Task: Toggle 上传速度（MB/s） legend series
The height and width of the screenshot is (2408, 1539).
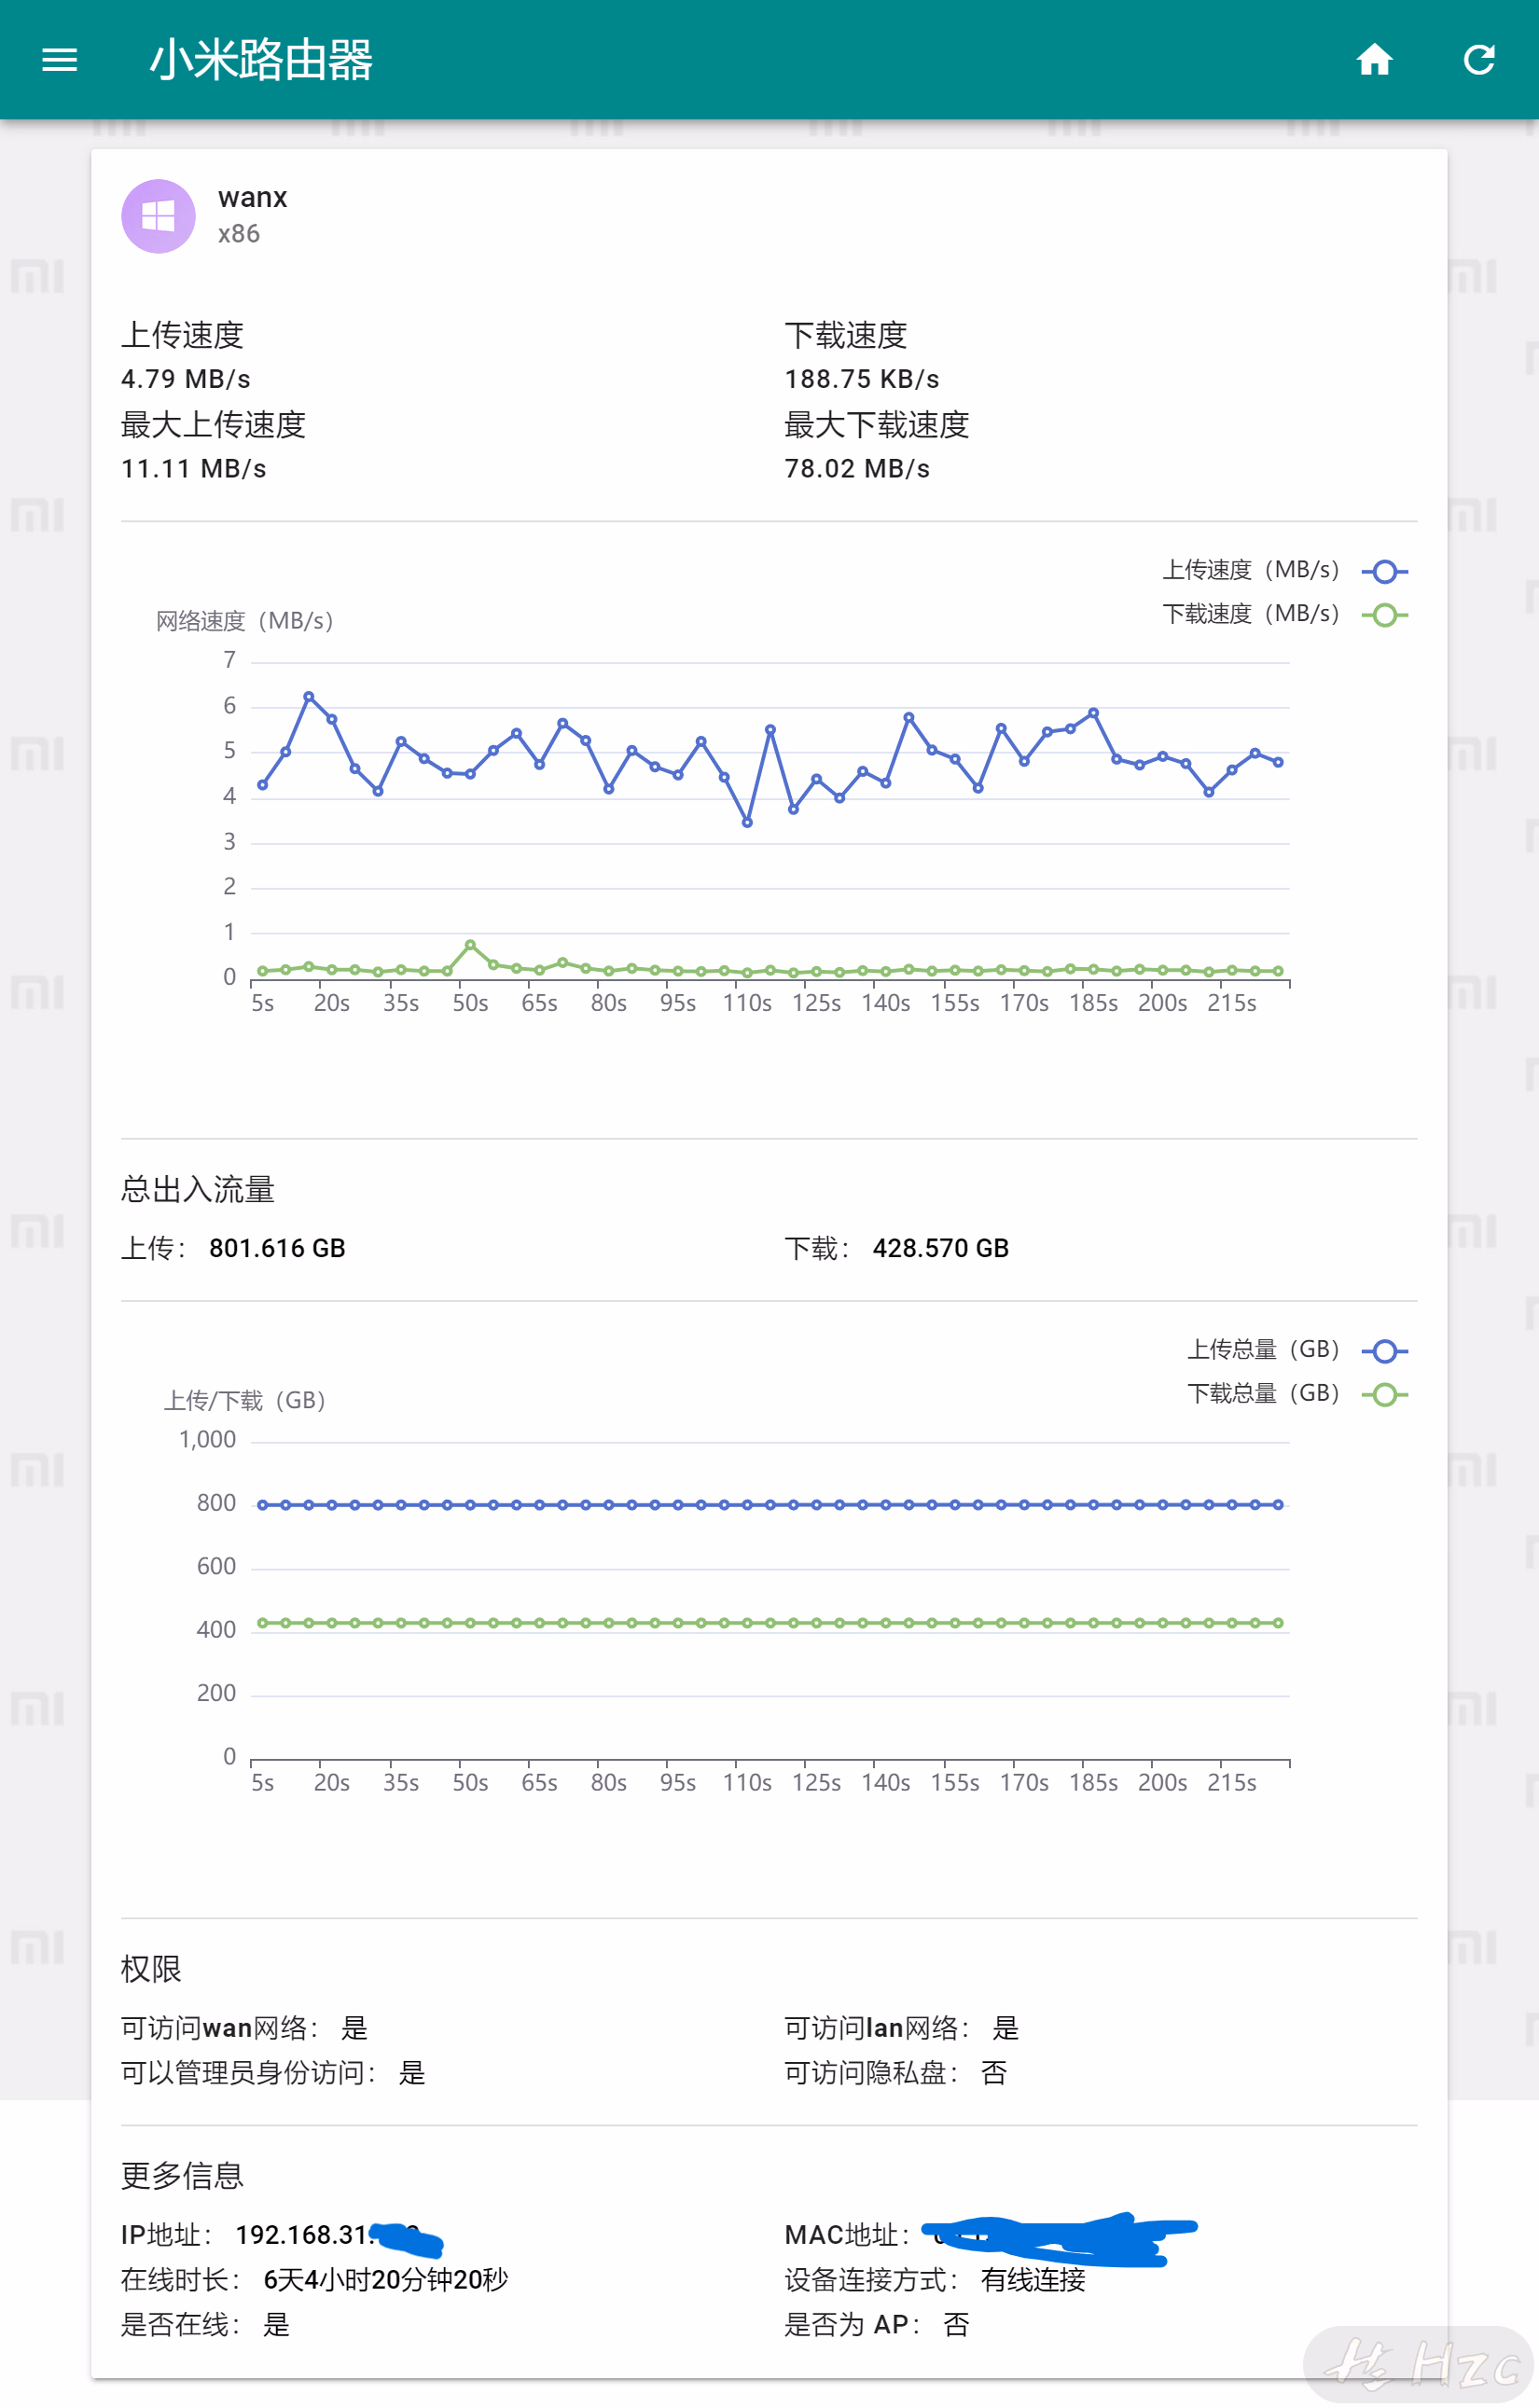Action: coord(1285,571)
